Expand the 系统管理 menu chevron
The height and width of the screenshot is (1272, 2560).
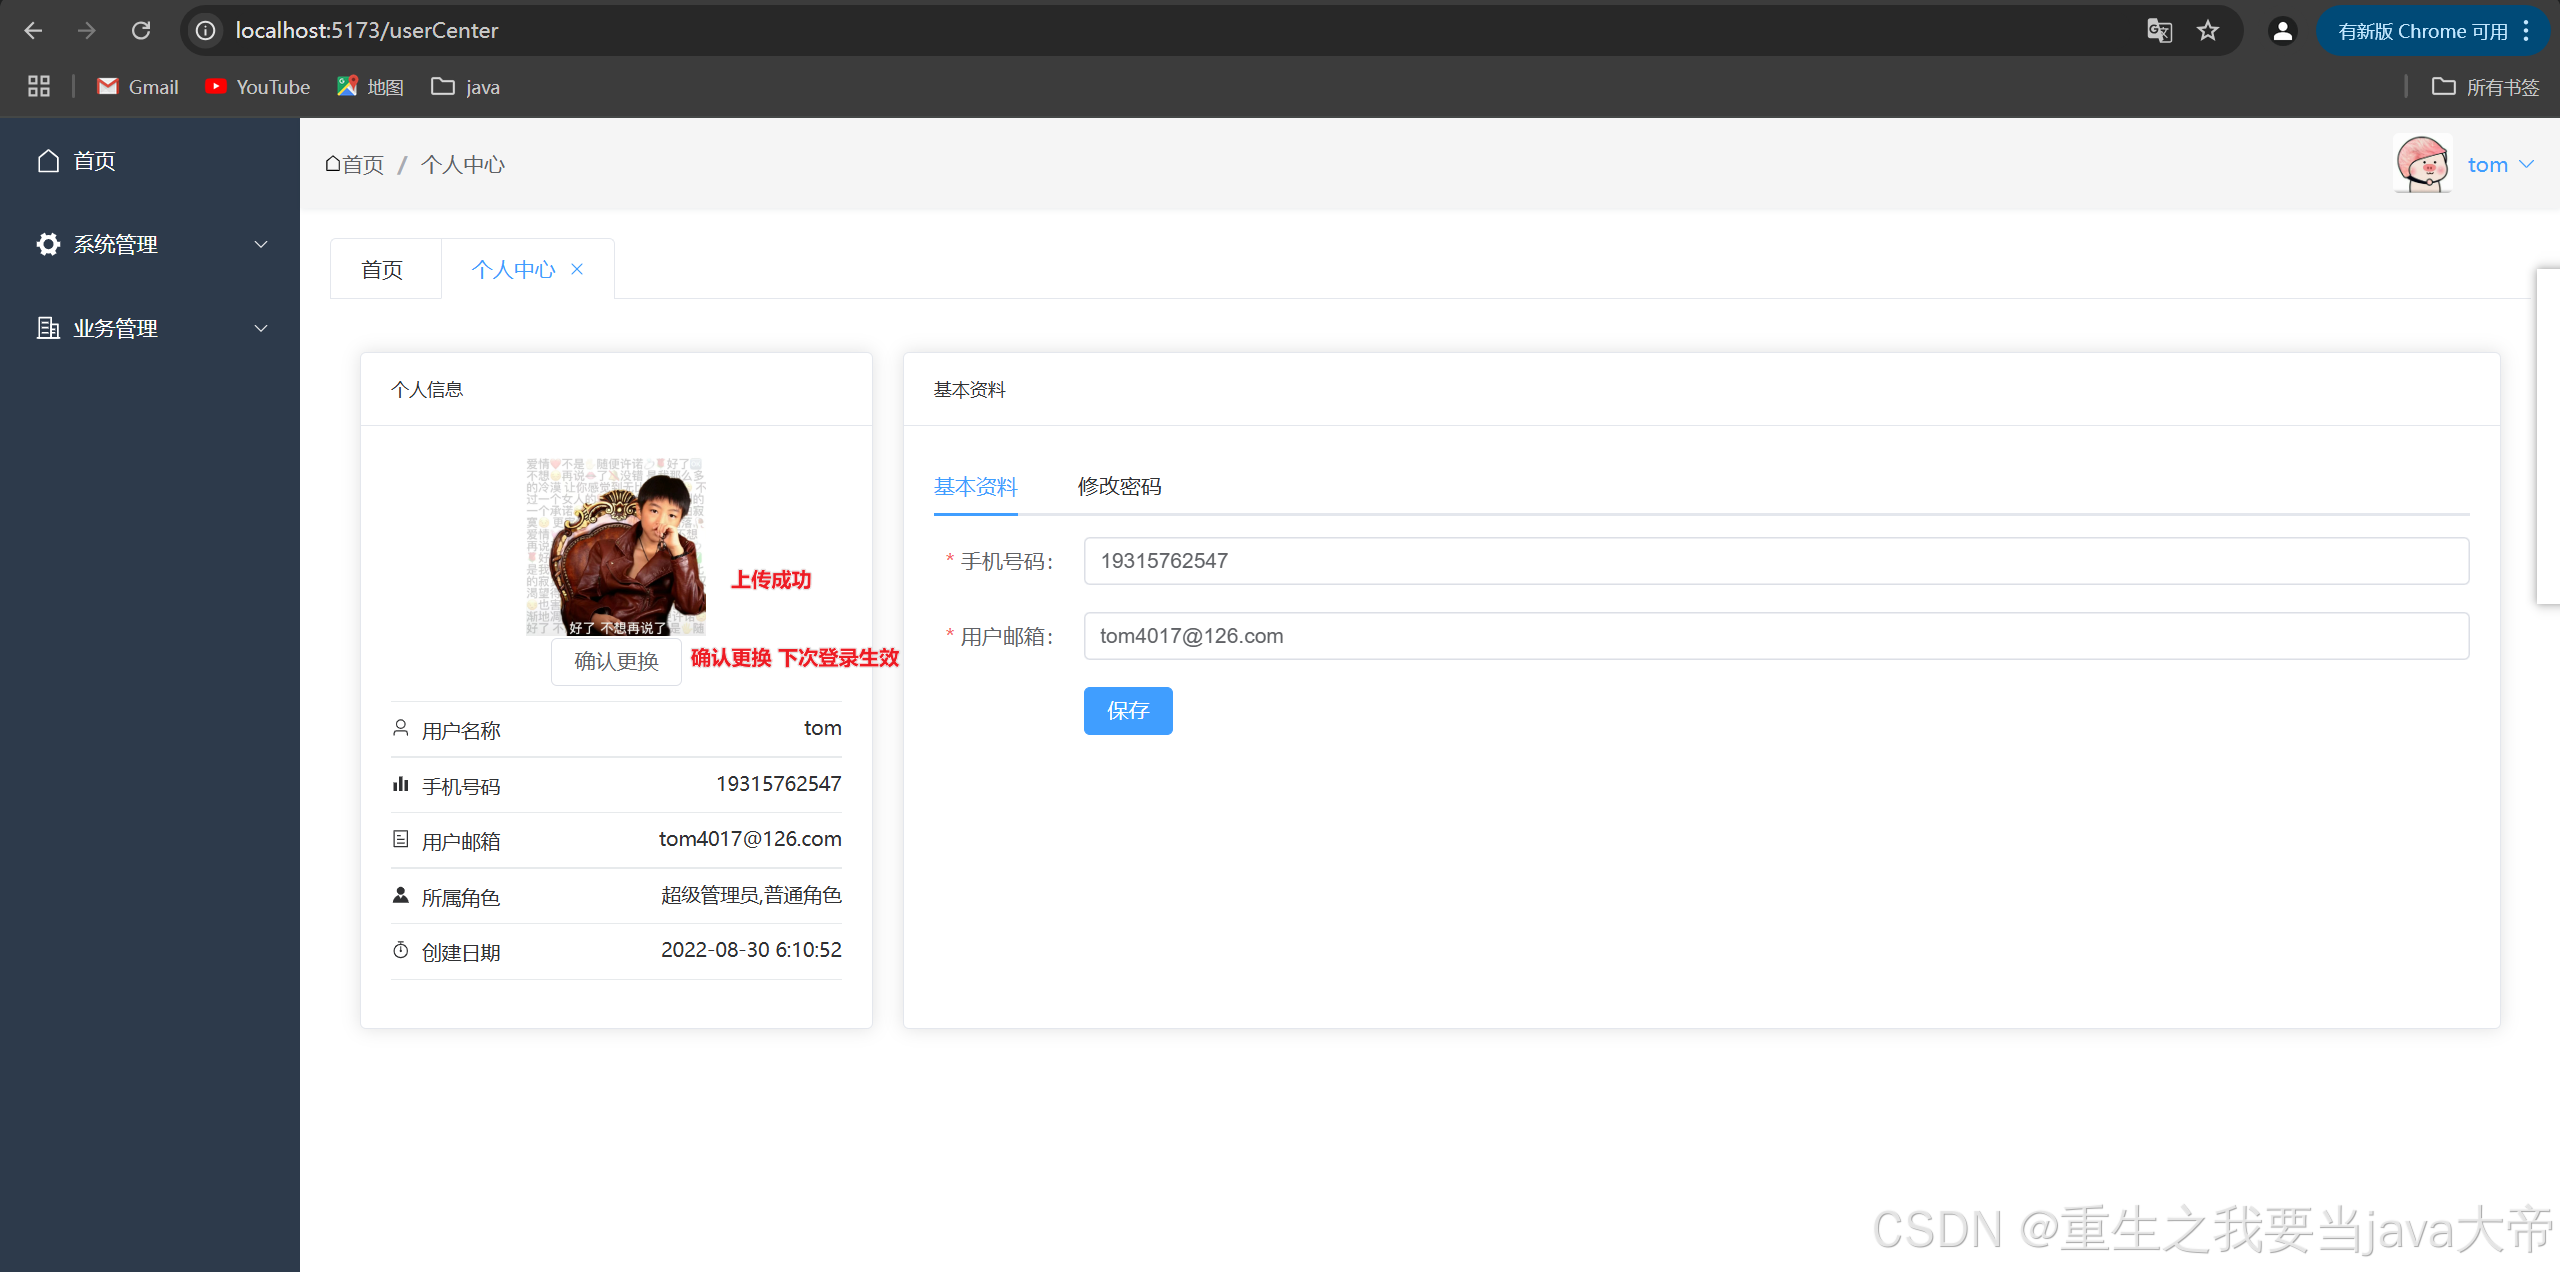[261, 244]
